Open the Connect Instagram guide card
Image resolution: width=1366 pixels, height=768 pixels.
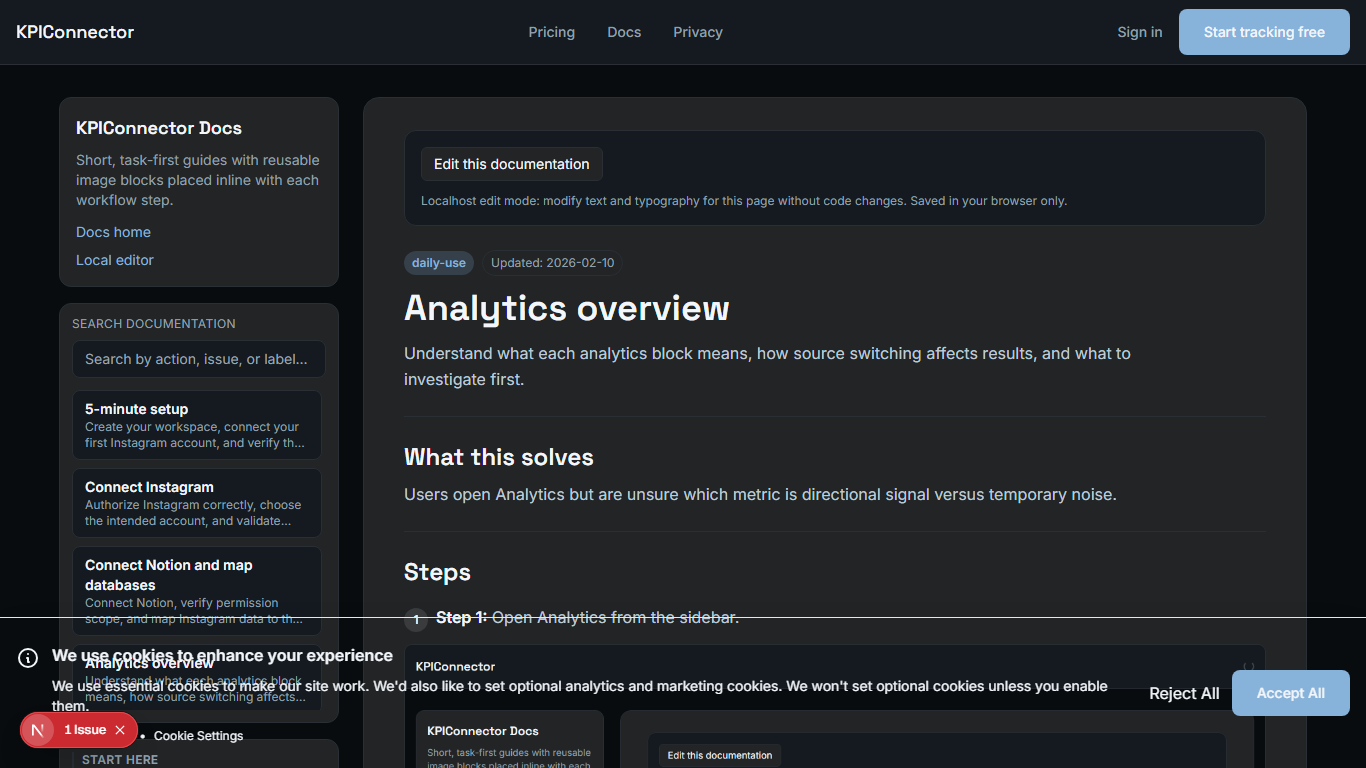(x=197, y=503)
